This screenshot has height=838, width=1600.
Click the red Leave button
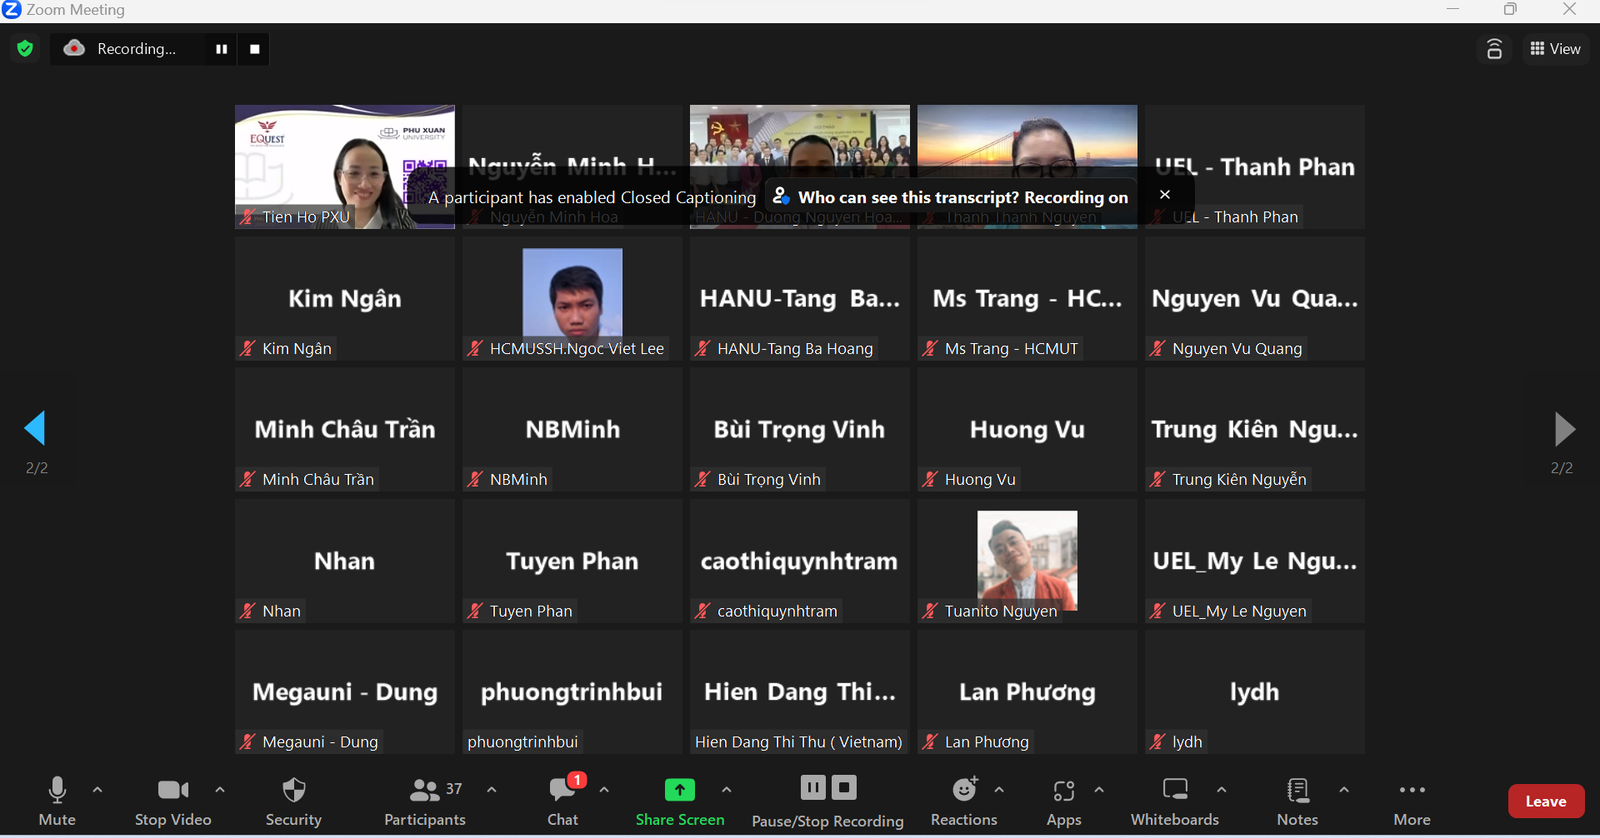(1545, 801)
